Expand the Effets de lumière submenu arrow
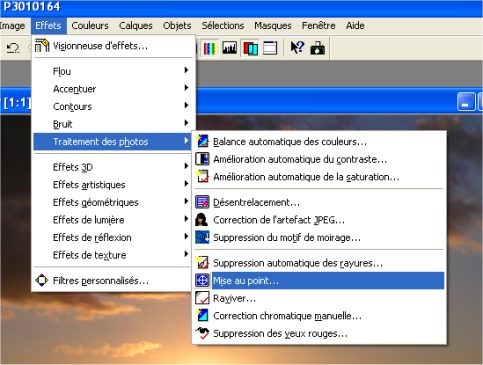The width and height of the screenshot is (483, 365). click(x=186, y=219)
